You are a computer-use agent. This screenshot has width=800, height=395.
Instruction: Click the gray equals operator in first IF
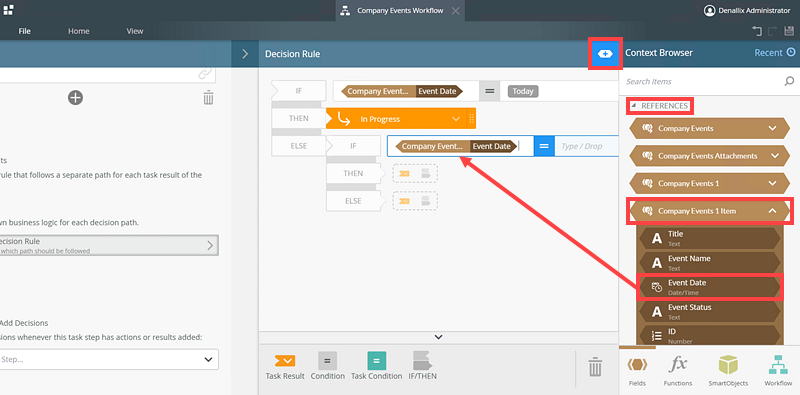[x=489, y=91]
